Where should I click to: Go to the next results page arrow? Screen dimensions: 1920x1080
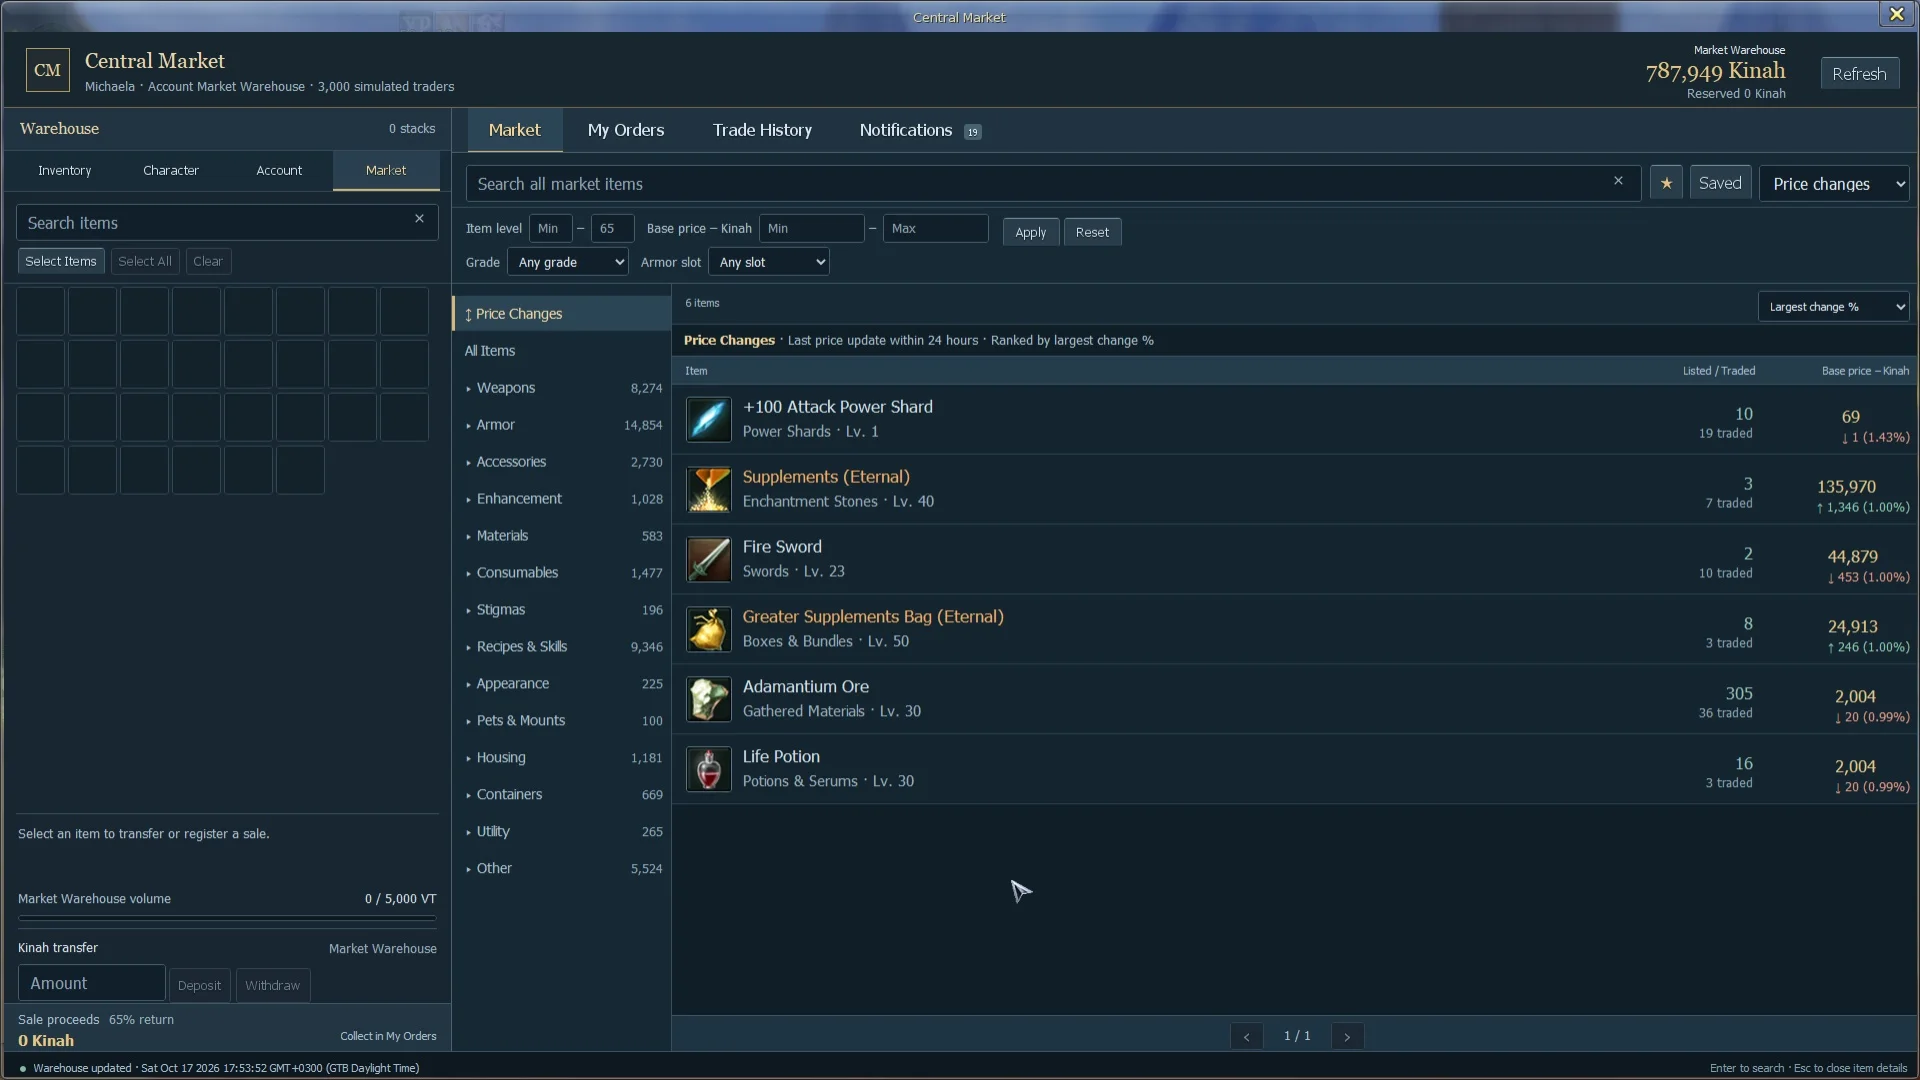click(x=1347, y=1036)
